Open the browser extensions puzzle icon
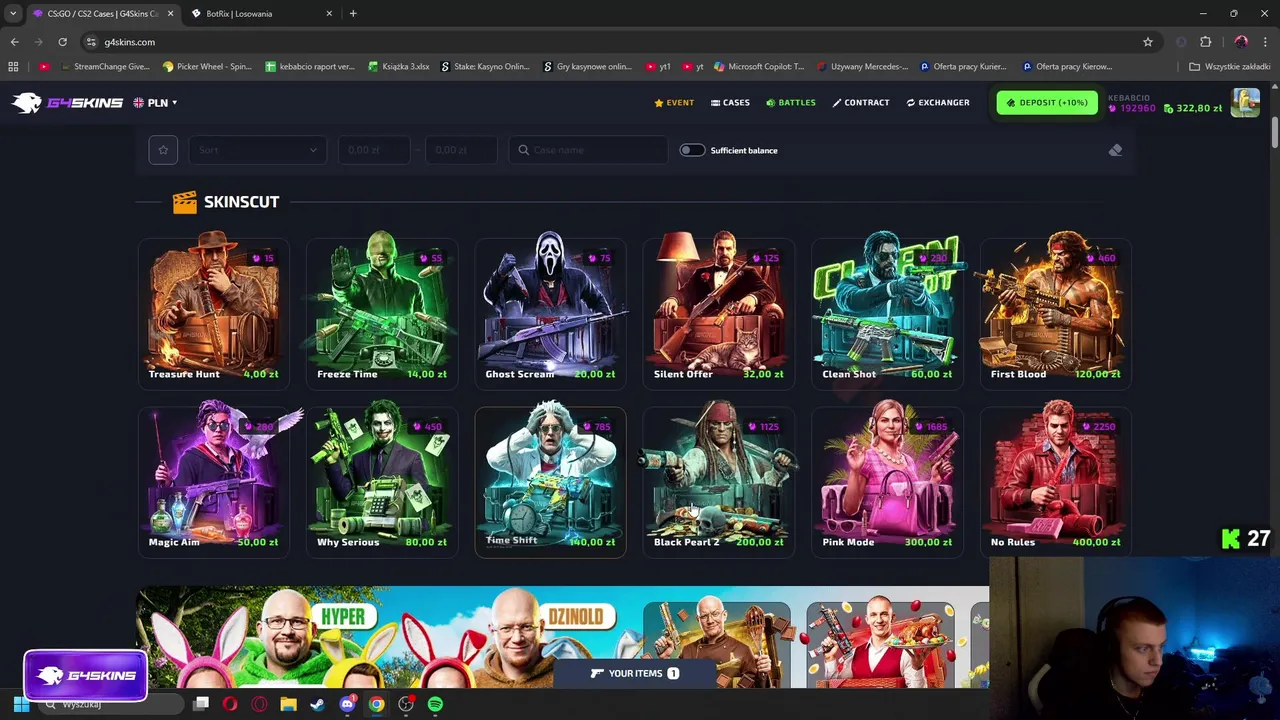The image size is (1280, 720). click(x=1205, y=42)
